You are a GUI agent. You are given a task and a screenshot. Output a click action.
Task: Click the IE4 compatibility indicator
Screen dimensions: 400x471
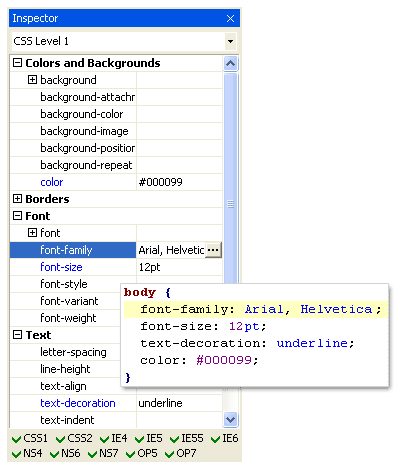[113, 439]
